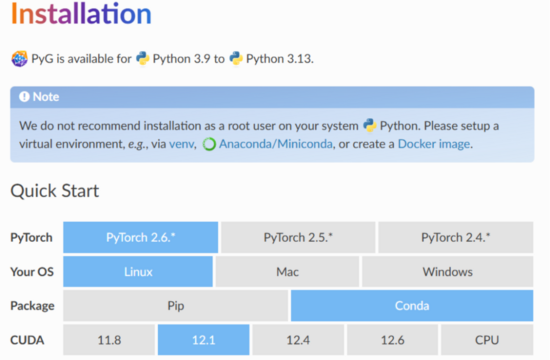550x360 pixels.
Task: Click the exclamation icon in the Note header
Action: pyautogui.click(x=24, y=96)
